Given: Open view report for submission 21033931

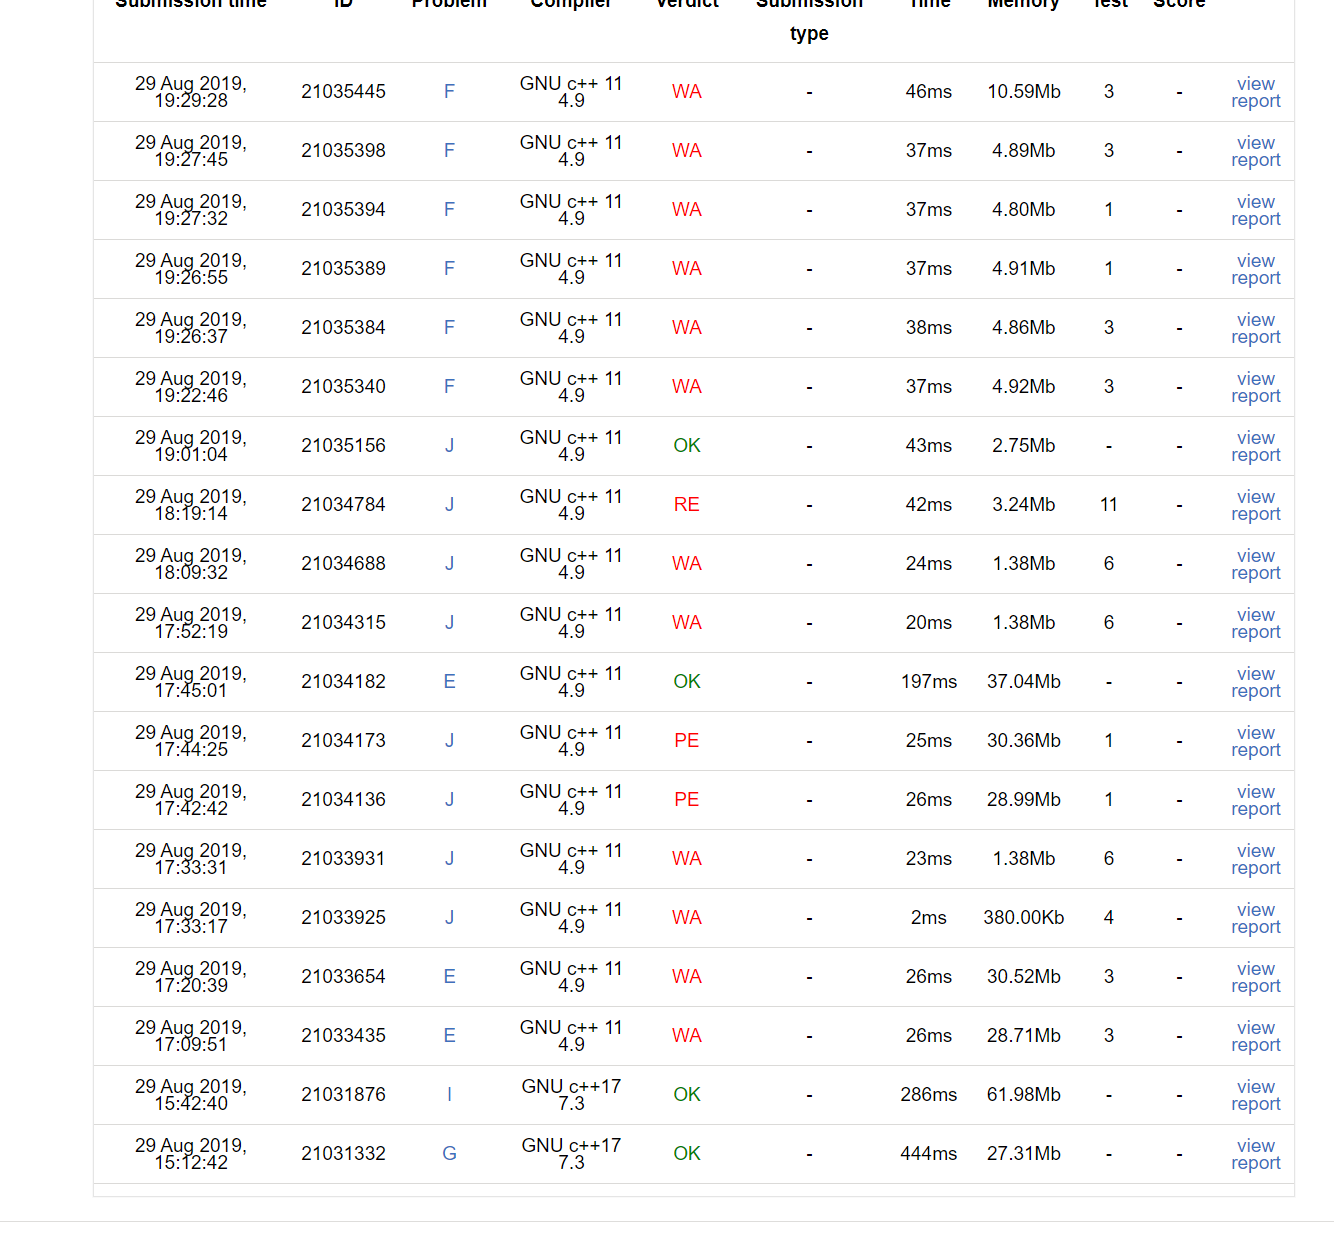Looking at the screenshot, I should coord(1255,859).
